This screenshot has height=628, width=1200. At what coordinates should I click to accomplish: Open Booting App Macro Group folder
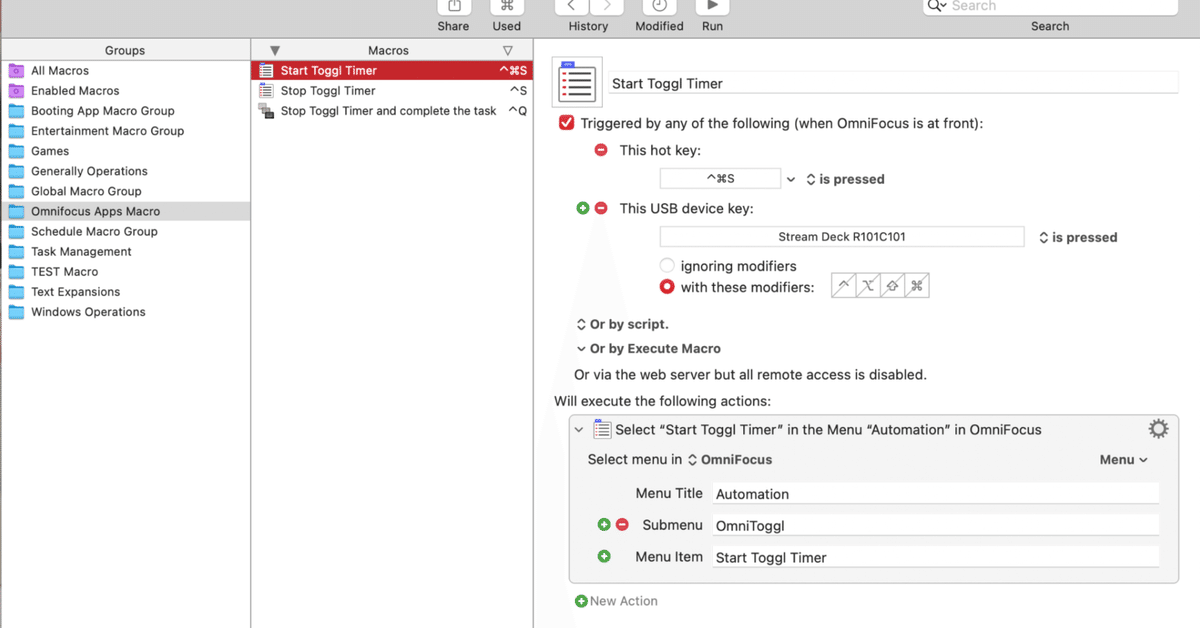125,111
